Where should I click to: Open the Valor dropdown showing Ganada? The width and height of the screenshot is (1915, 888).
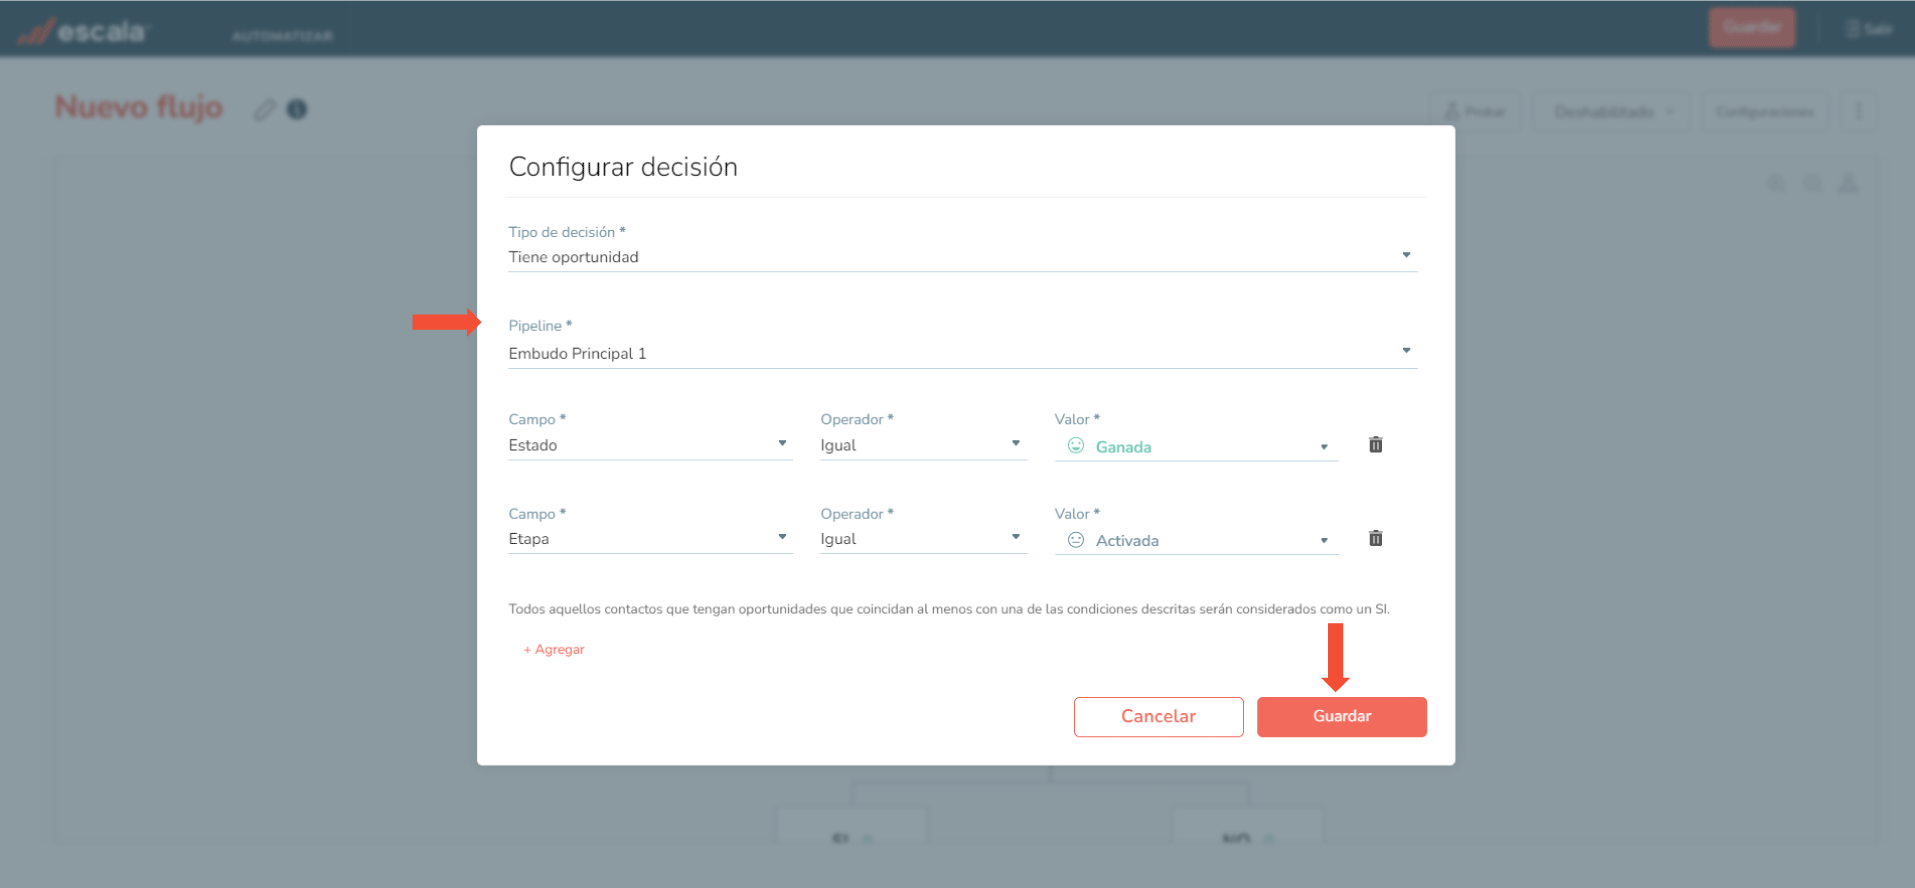[1196, 446]
